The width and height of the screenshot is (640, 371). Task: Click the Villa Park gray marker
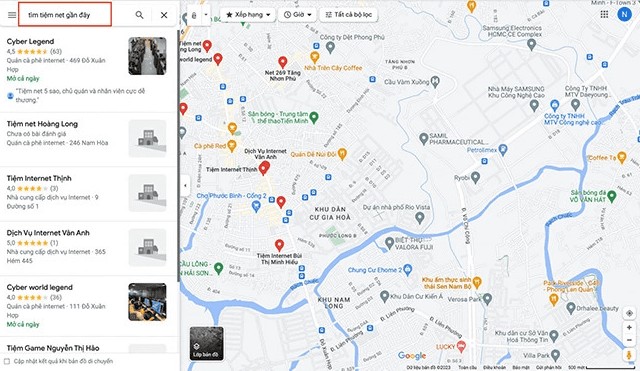click(x=556, y=355)
